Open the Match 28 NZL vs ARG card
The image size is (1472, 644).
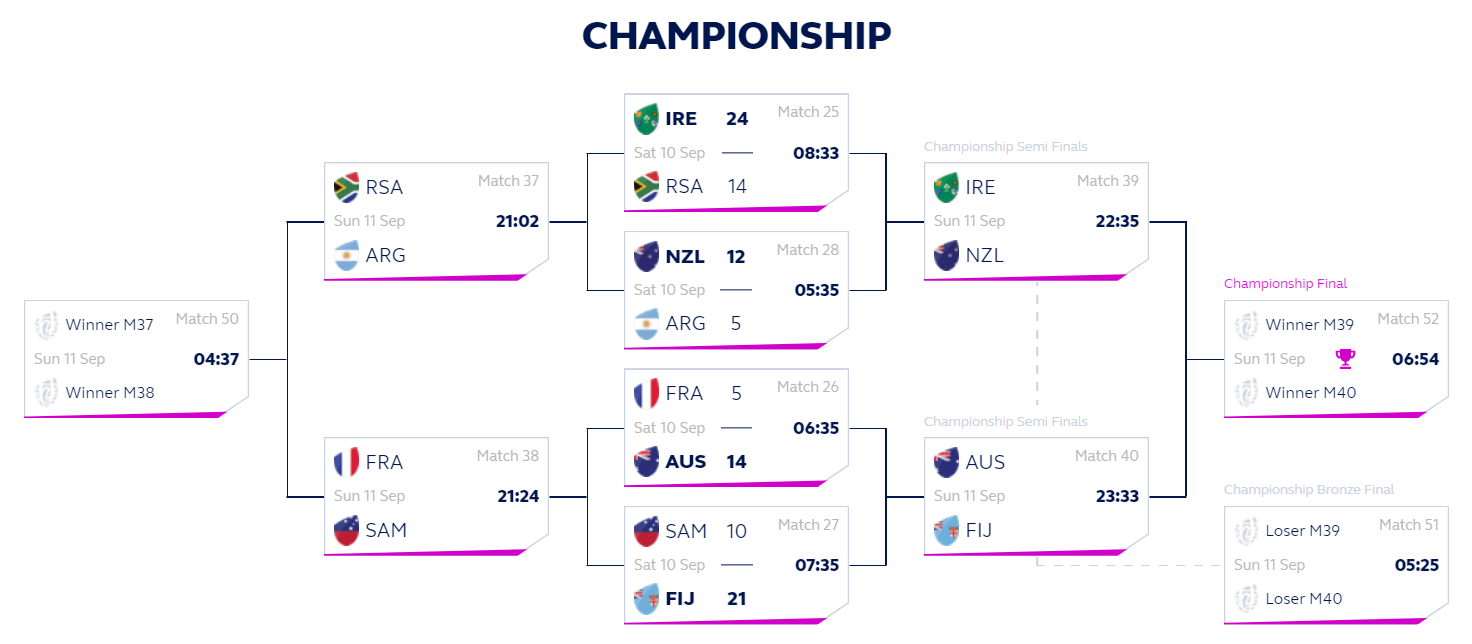point(736,291)
